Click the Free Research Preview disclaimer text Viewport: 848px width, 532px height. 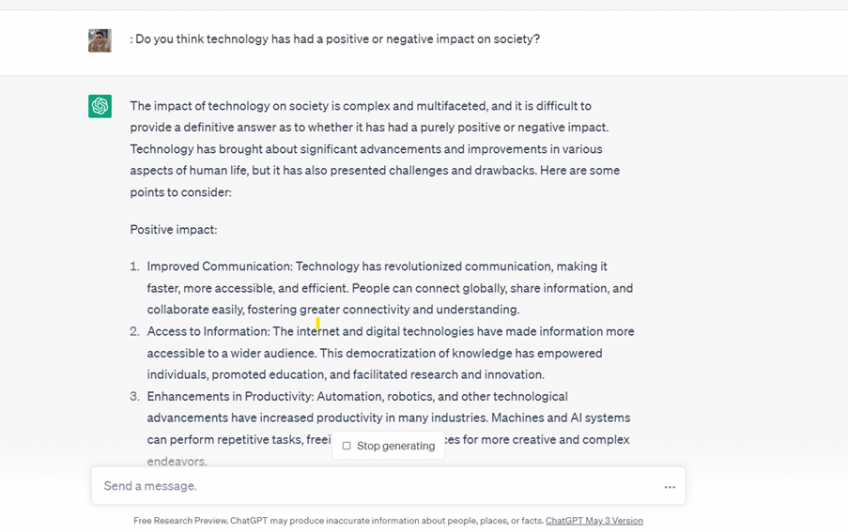click(x=338, y=521)
